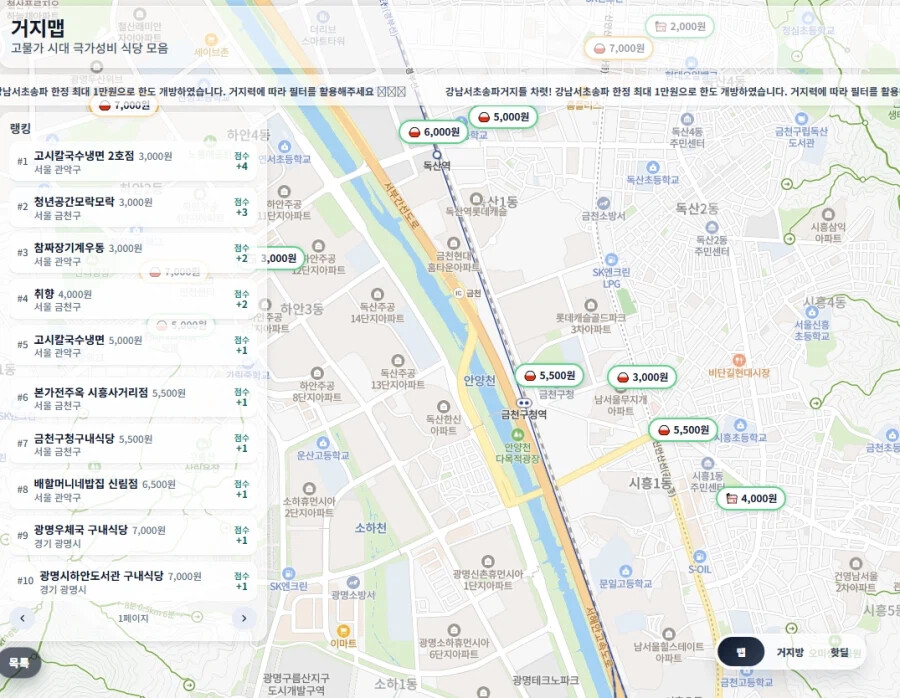Toggle the 목록 list panel
This screenshot has width=900, height=698.
pyautogui.click(x=19, y=662)
